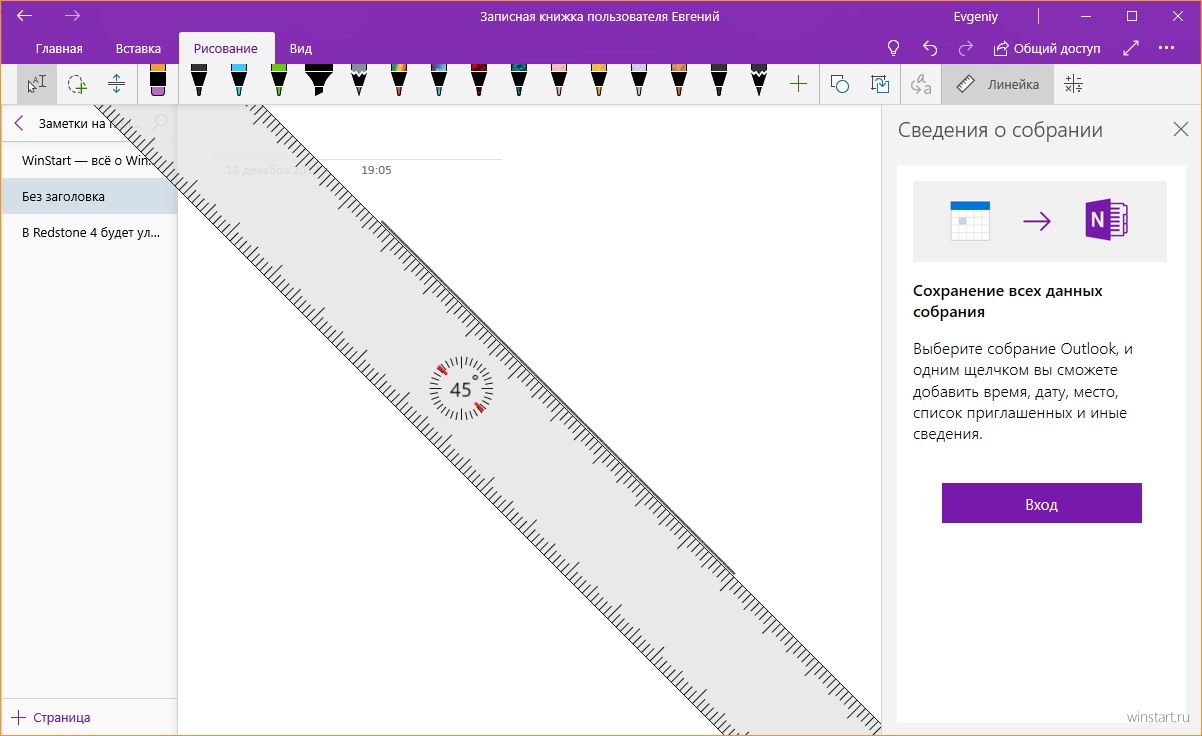Select the green pen
This screenshot has width=1202, height=736.
point(278,81)
